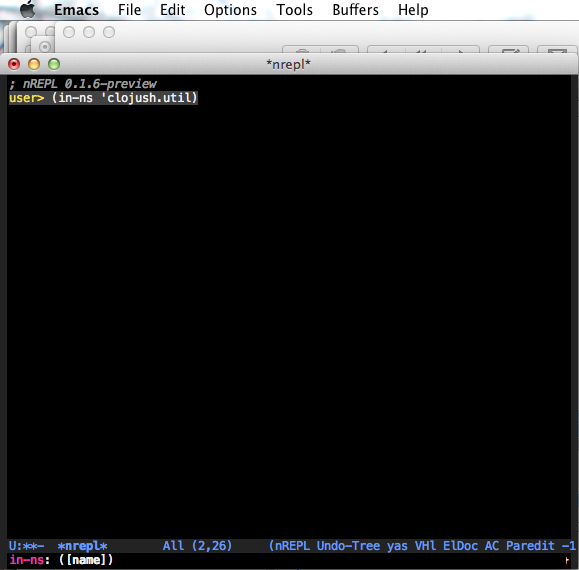Open the Edit menu
579x570 pixels.
[x=172, y=10]
